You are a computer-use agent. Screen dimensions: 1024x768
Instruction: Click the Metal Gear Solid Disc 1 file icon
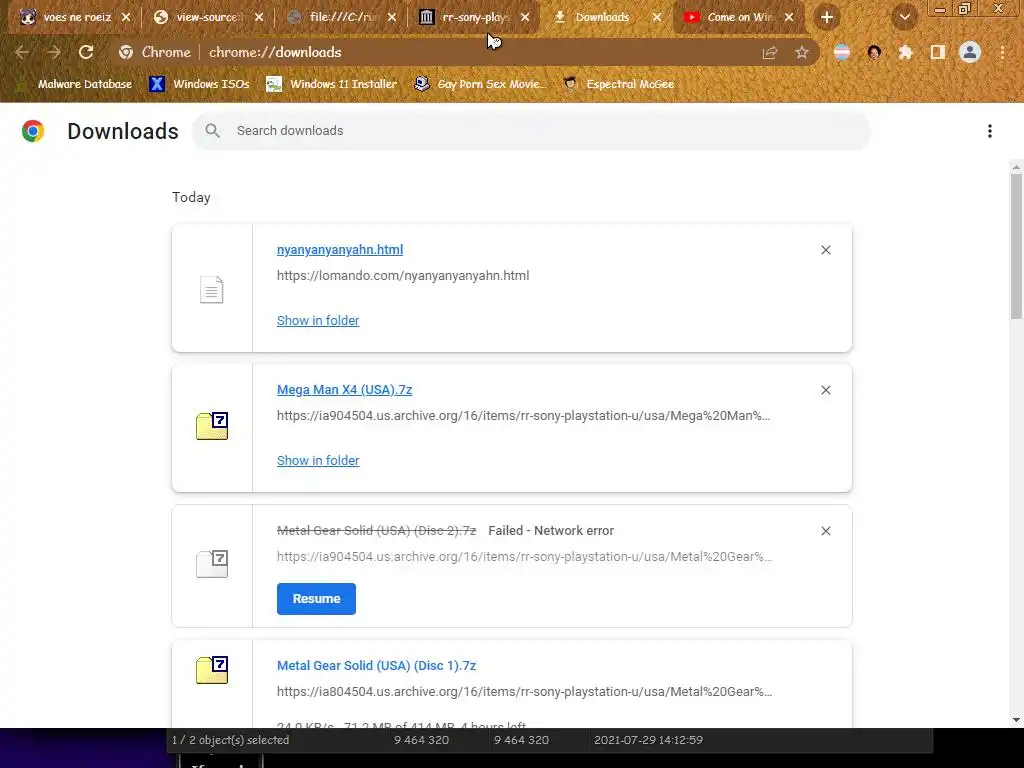(212, 670)
